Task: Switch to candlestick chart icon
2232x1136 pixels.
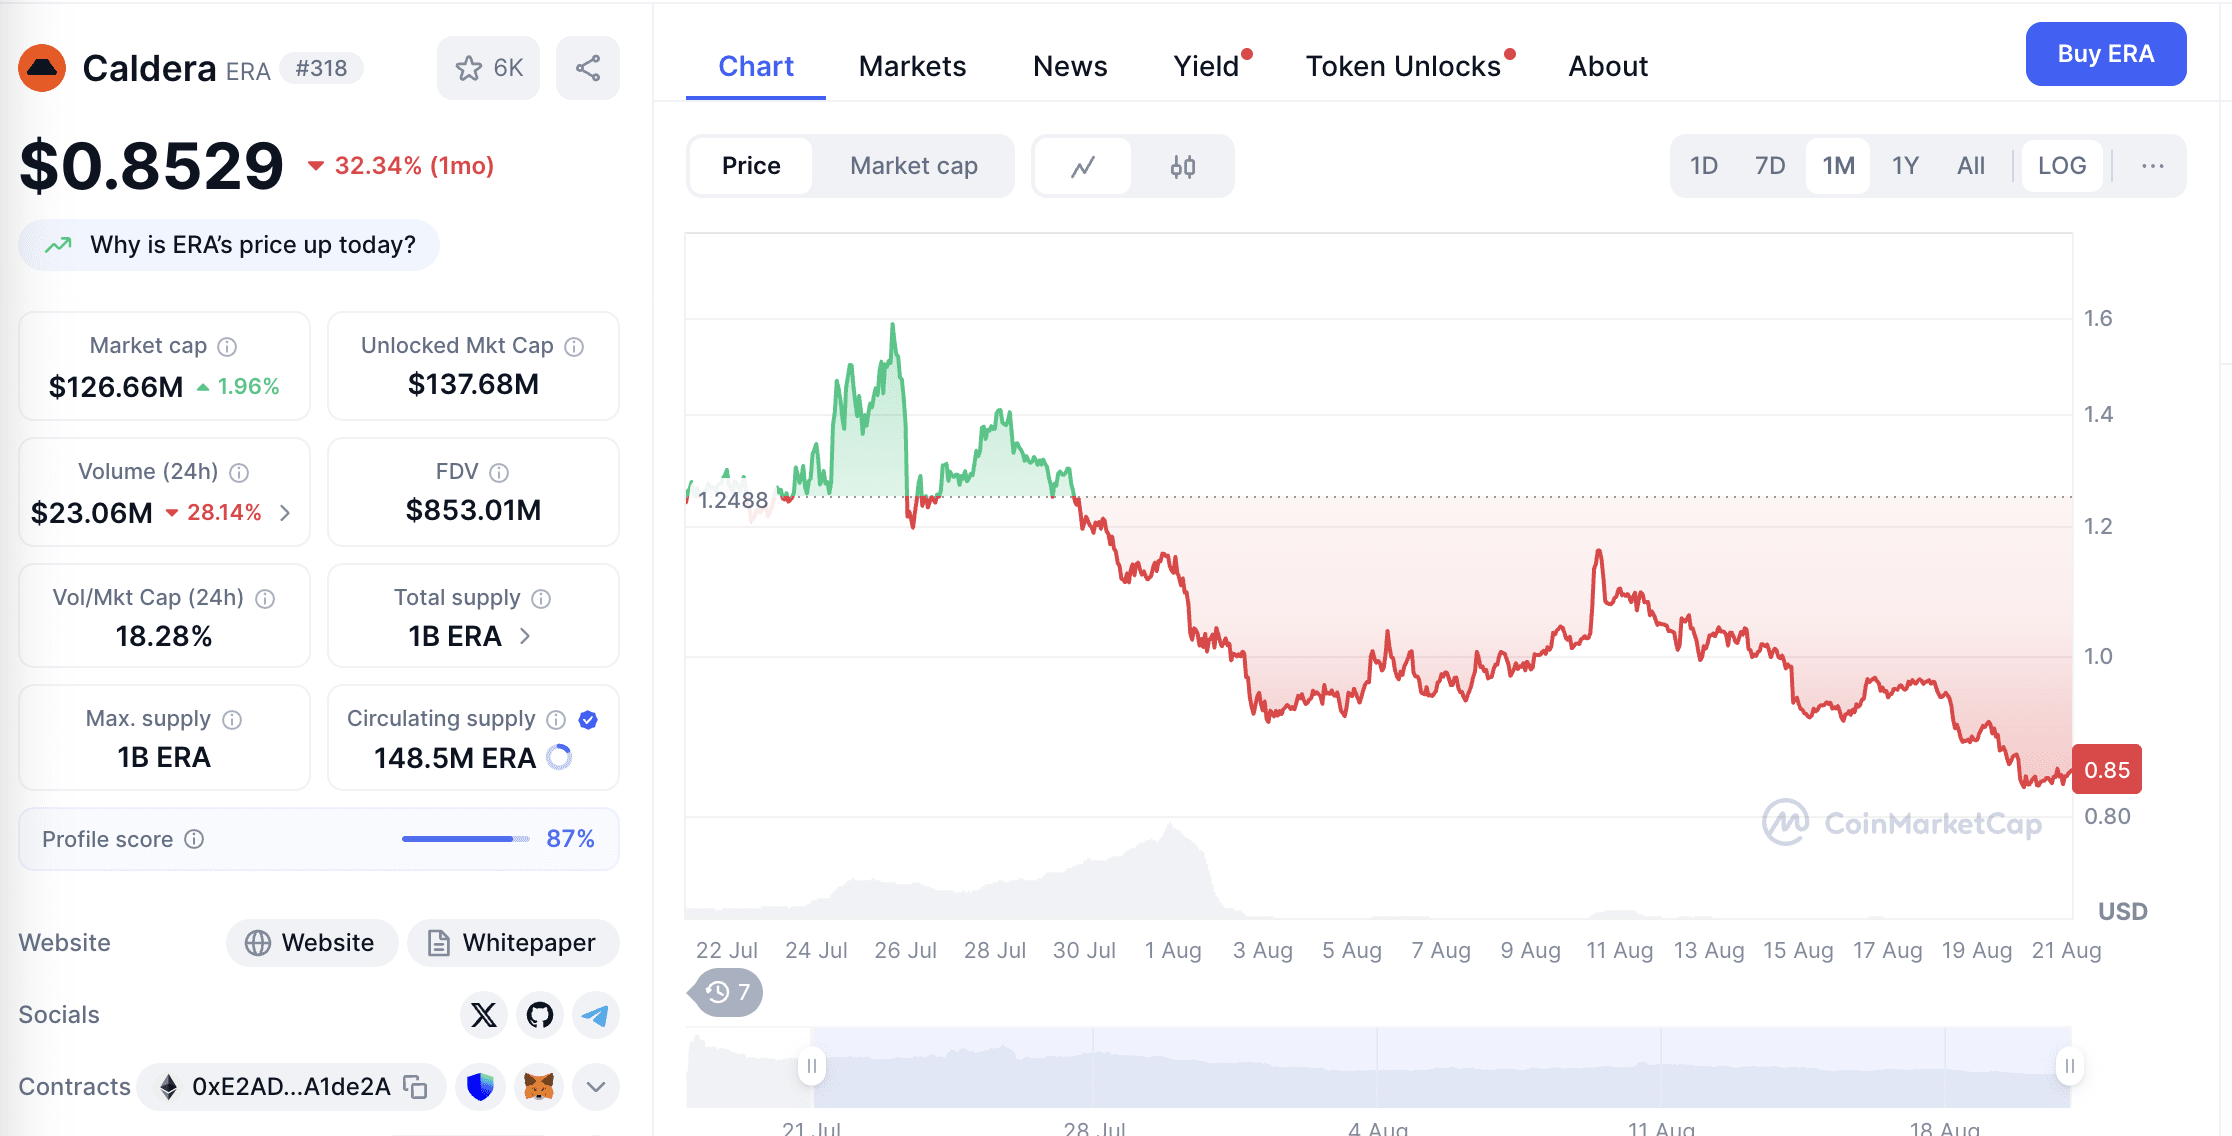Action: click(1183, 166)
